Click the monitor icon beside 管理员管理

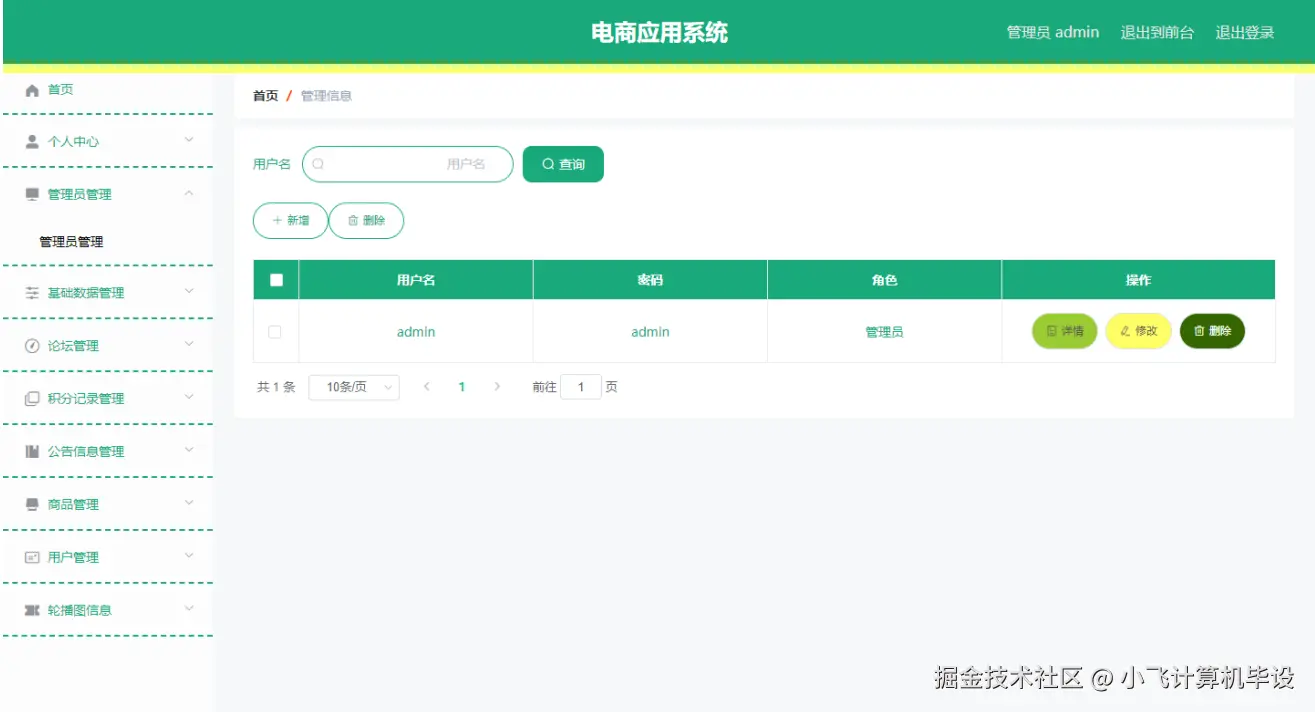tap(30, 193)
